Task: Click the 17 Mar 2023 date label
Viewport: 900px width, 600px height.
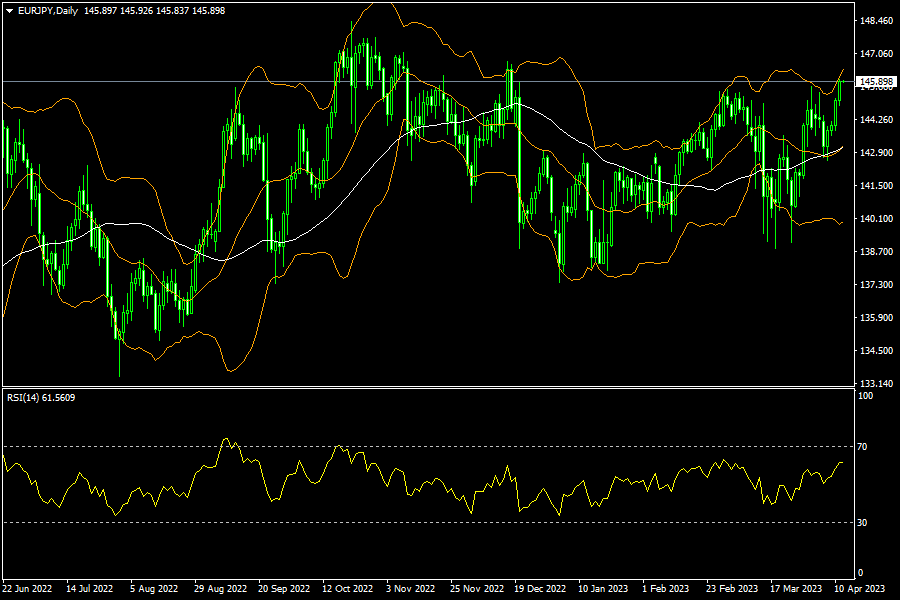Action: [x=796, y=589]
